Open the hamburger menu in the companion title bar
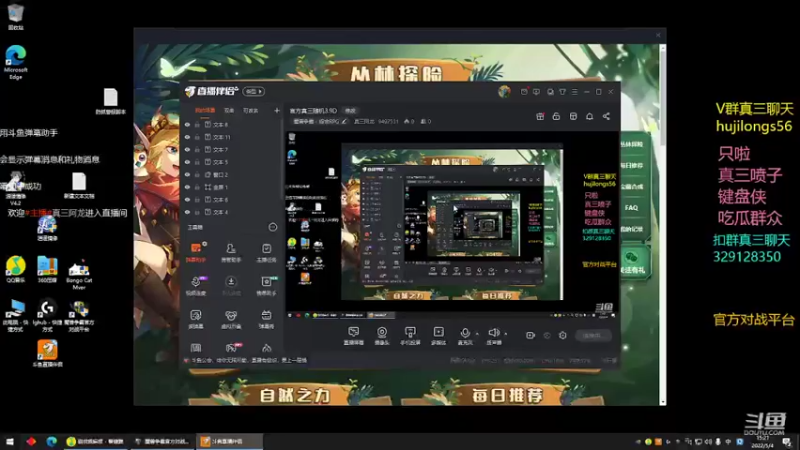800x450 pixels. [x=574, y=92]
